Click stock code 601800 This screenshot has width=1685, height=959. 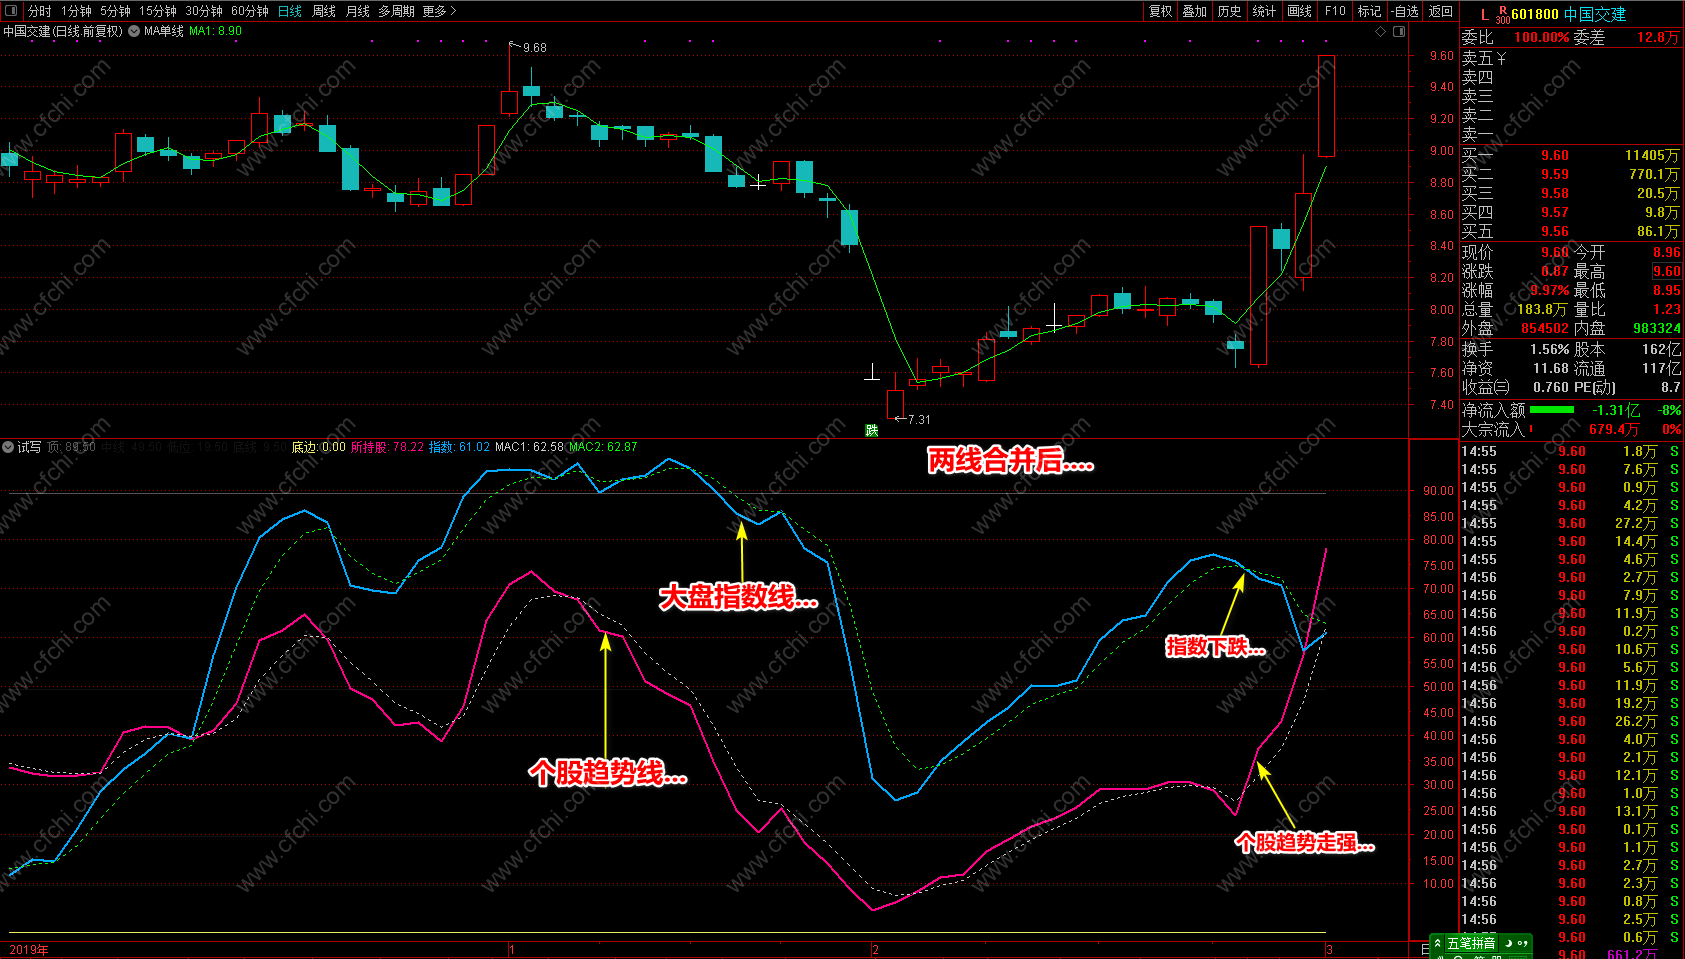click(x=1535, y=14)
